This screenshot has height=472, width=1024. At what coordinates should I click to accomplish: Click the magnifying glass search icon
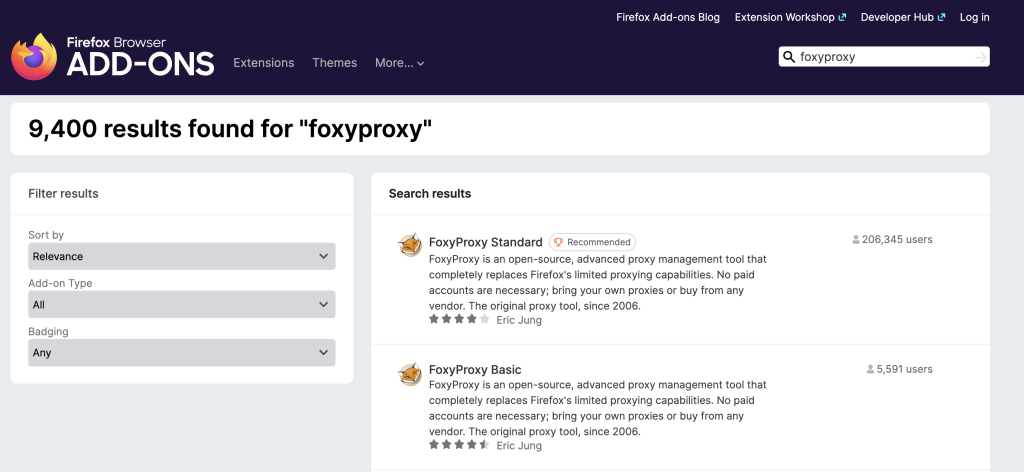coord(789,57)
